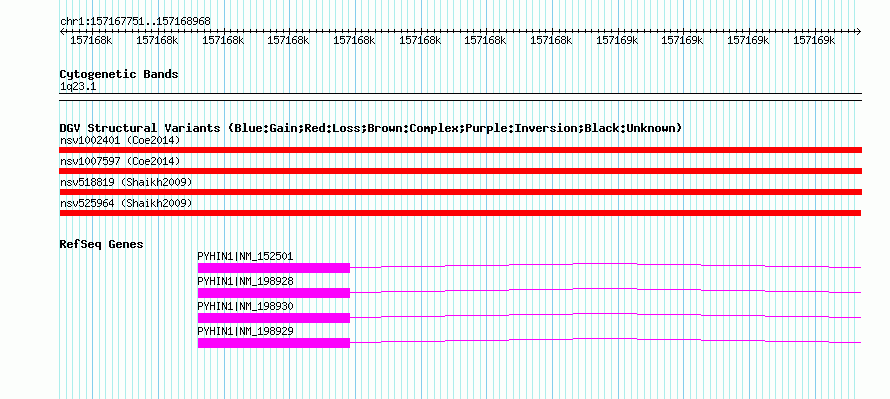890x399 pixels.
Task: Open the PYHIN1|NM_198929 transcript label
Action: (245, 331)
